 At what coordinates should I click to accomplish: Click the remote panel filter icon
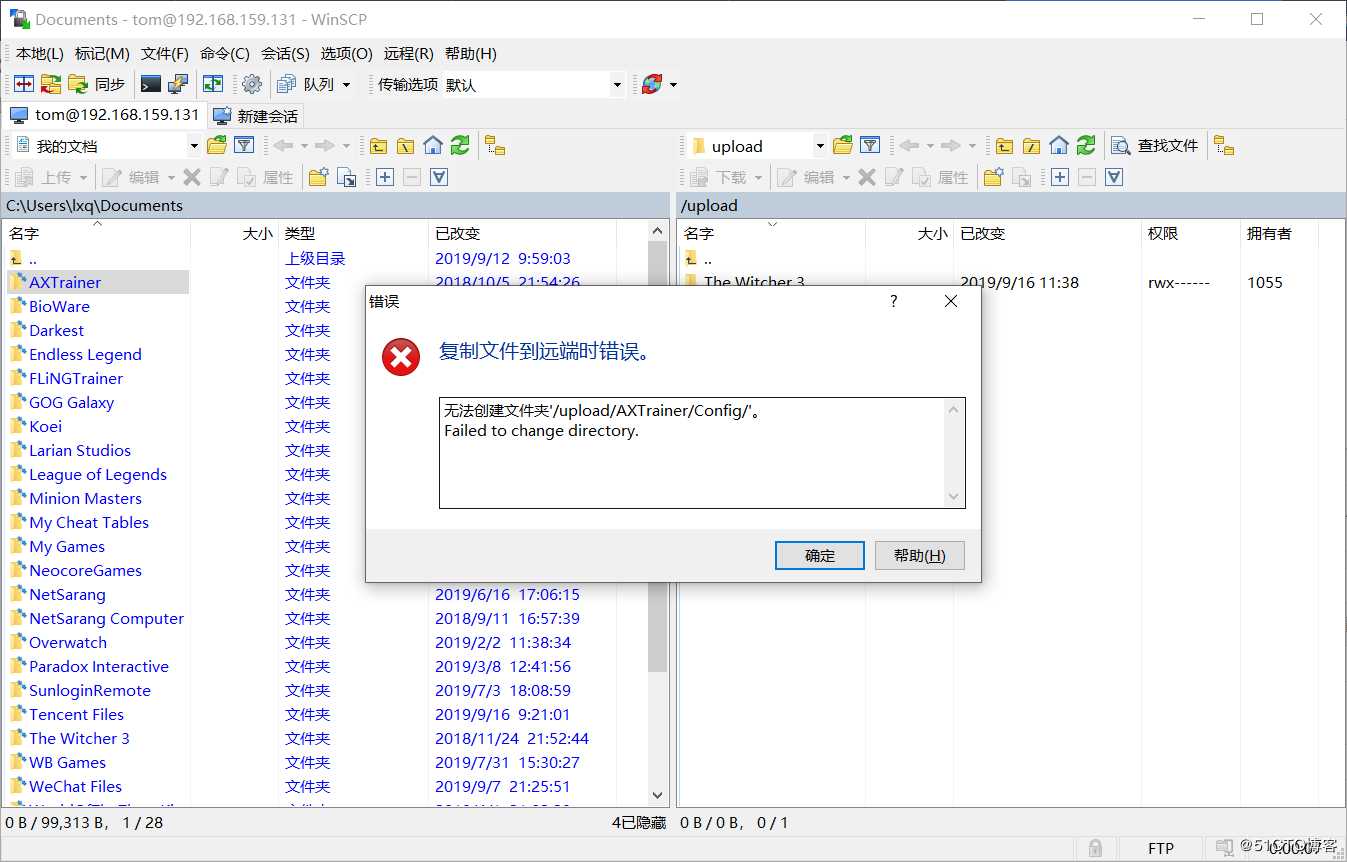(870, 146)
